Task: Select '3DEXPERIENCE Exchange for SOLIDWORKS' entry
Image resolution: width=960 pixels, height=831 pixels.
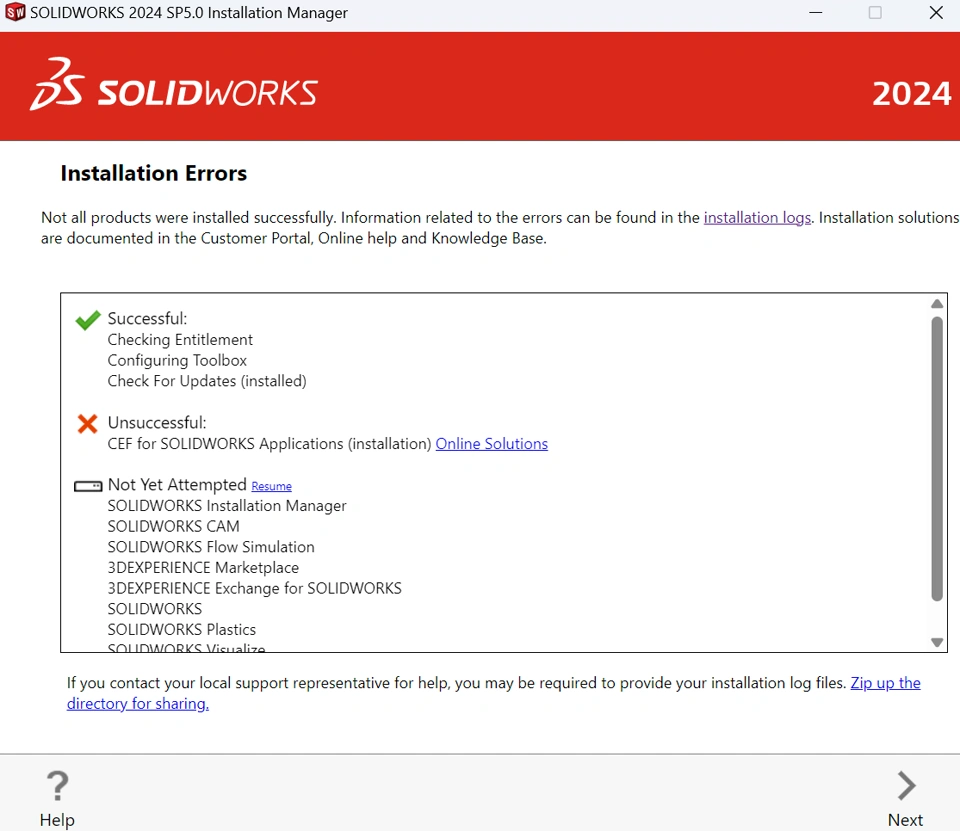Action: coord(255,588)
